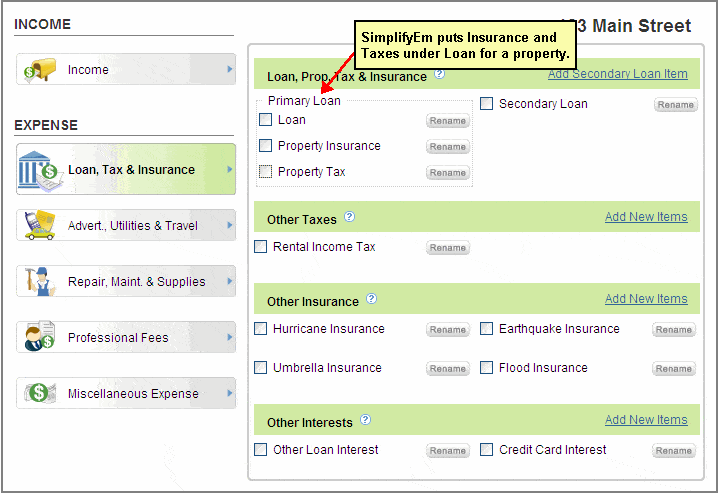Open help icon next to Other Taxes
The height and width of the screenshot is (493, 718).
point(350,217)
